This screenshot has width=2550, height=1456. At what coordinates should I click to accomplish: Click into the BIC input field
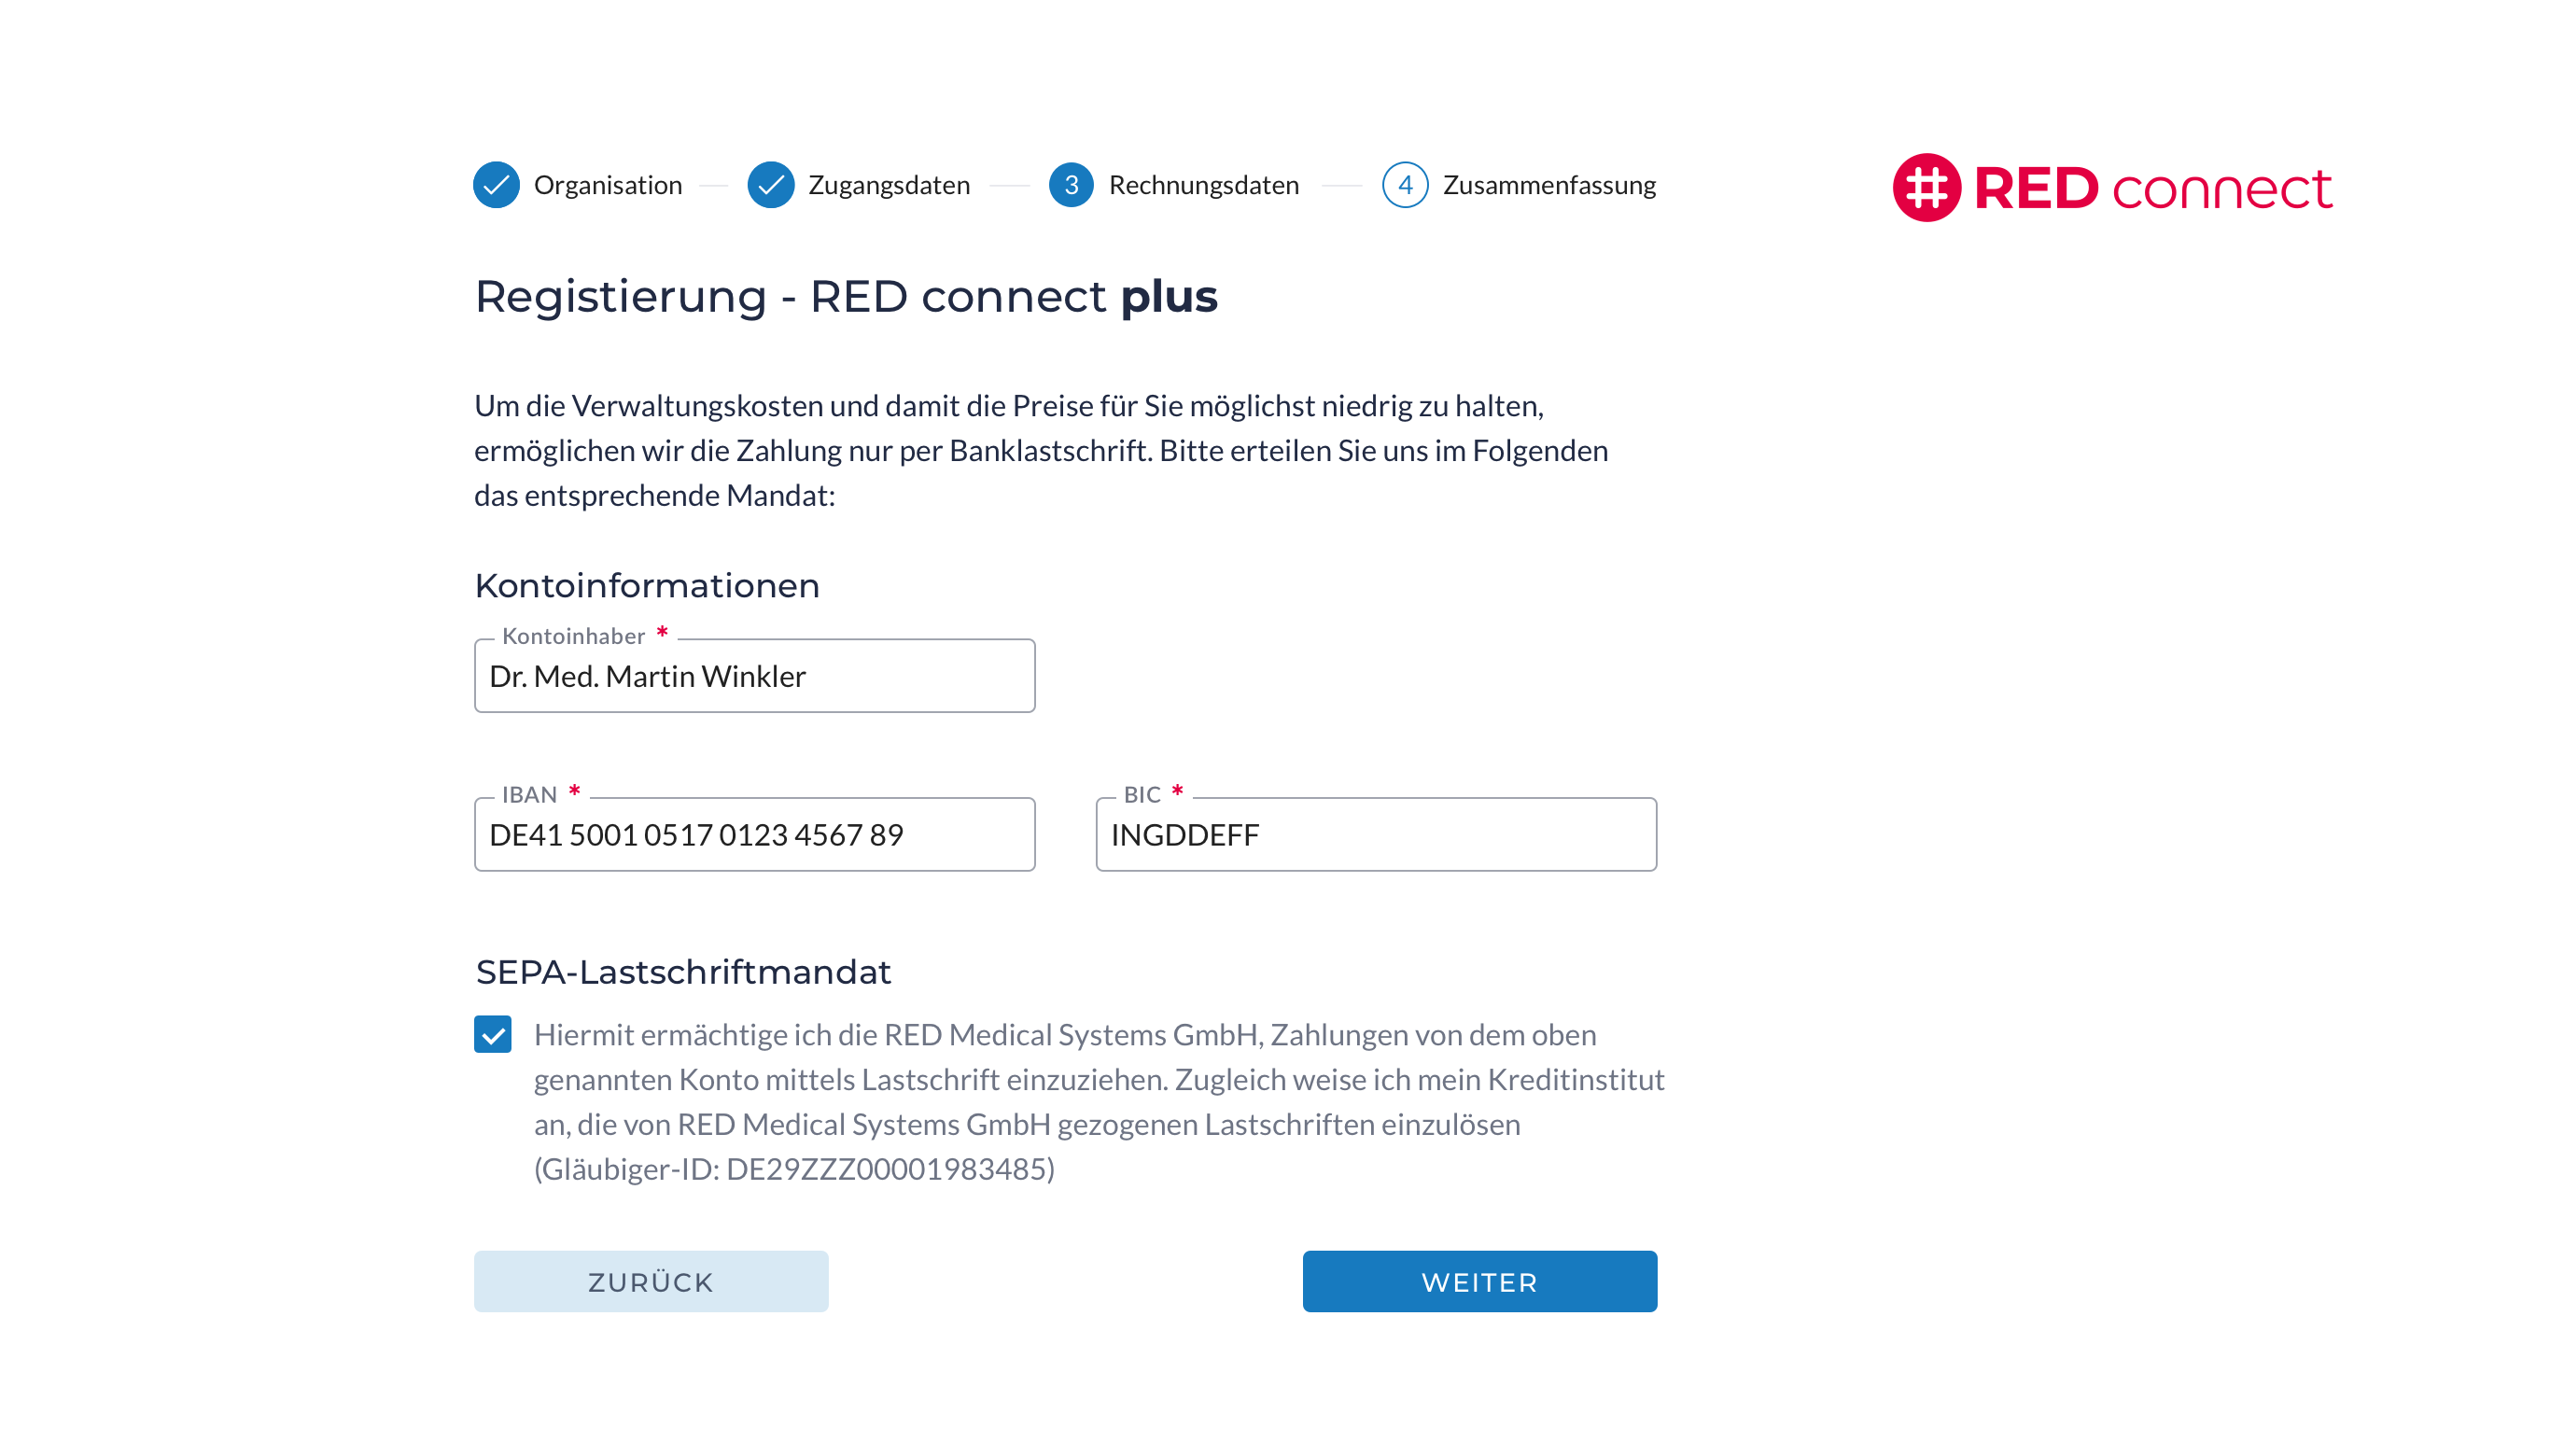[x=1375, y=834]
